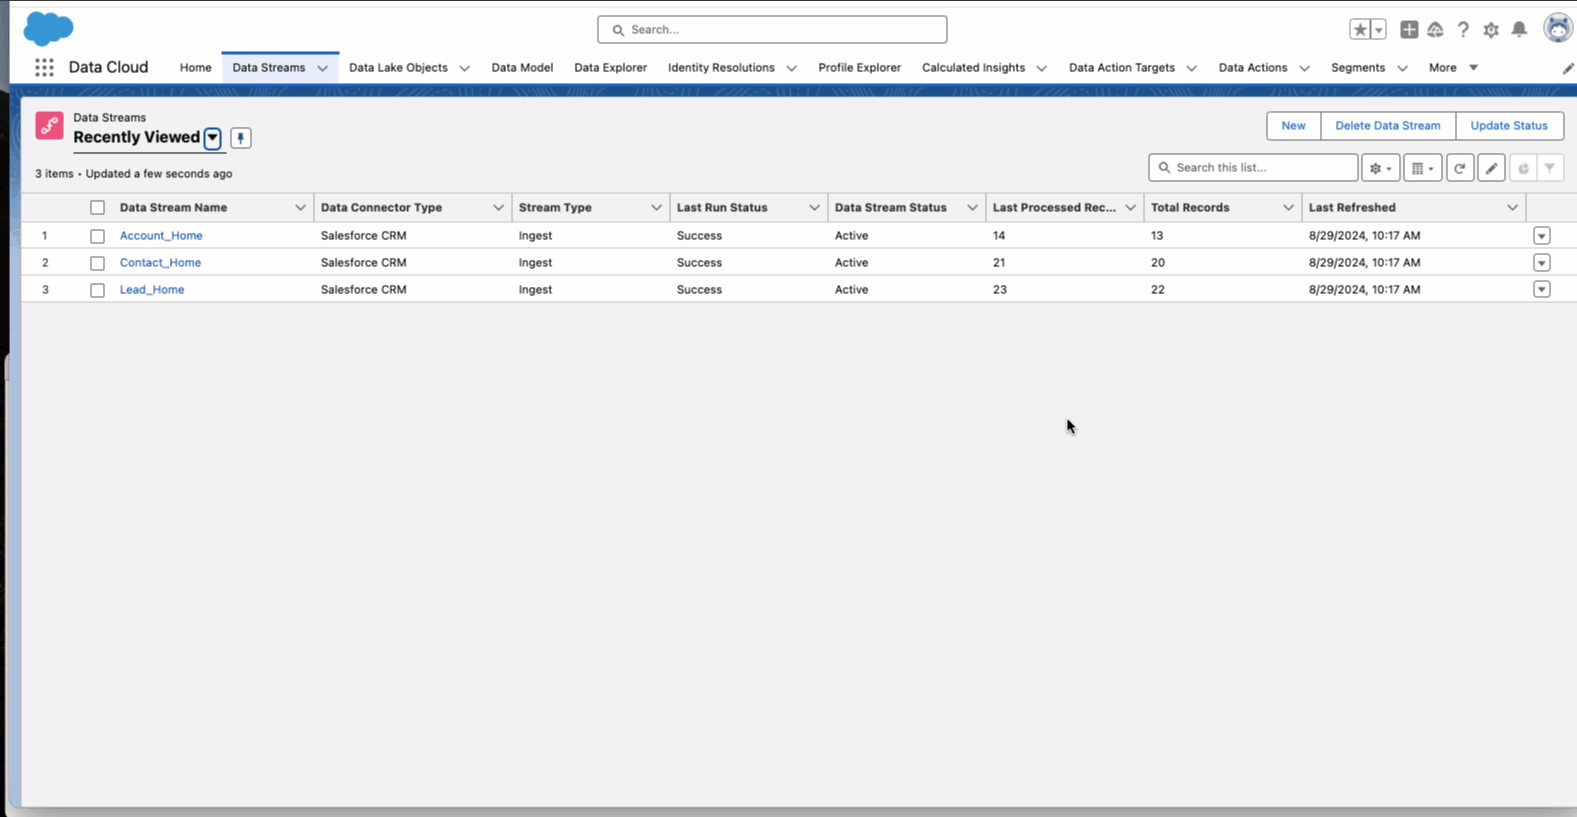Expand the favorites list dropdown arrow
Image resolution: width=1577 pixels, height=817 pixels.
pos(1379,30)
